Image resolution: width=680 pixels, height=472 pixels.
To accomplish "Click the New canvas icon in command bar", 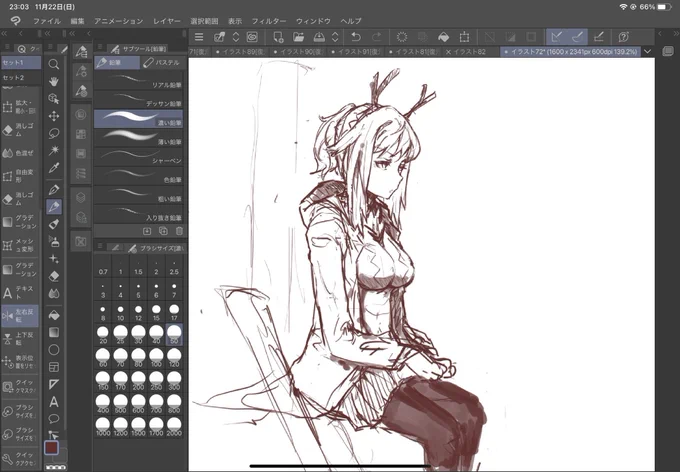I will [x=278, y=37].
